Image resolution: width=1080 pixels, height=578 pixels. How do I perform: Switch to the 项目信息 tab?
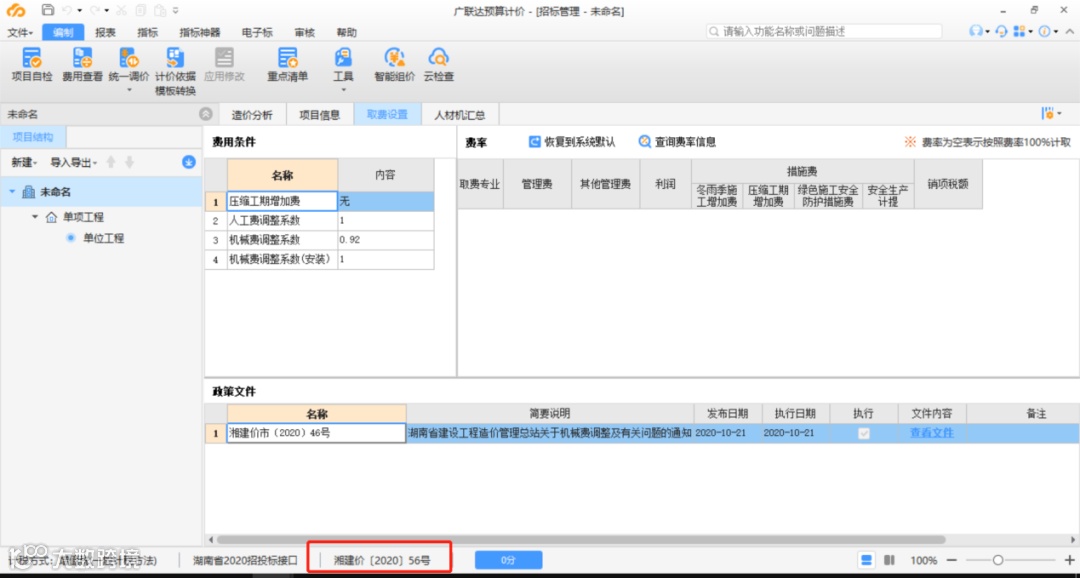[320, 114]
